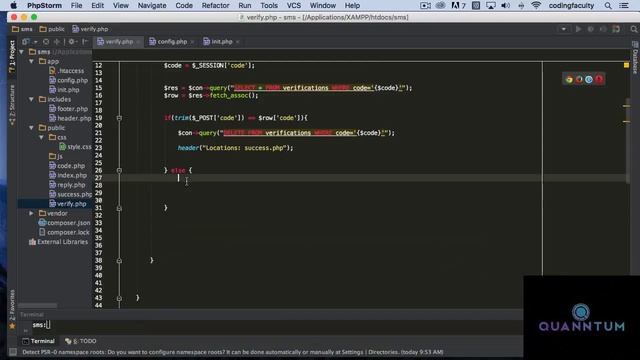
Task: Open the Opera browser preview icon
Action: tap(599, 80)
